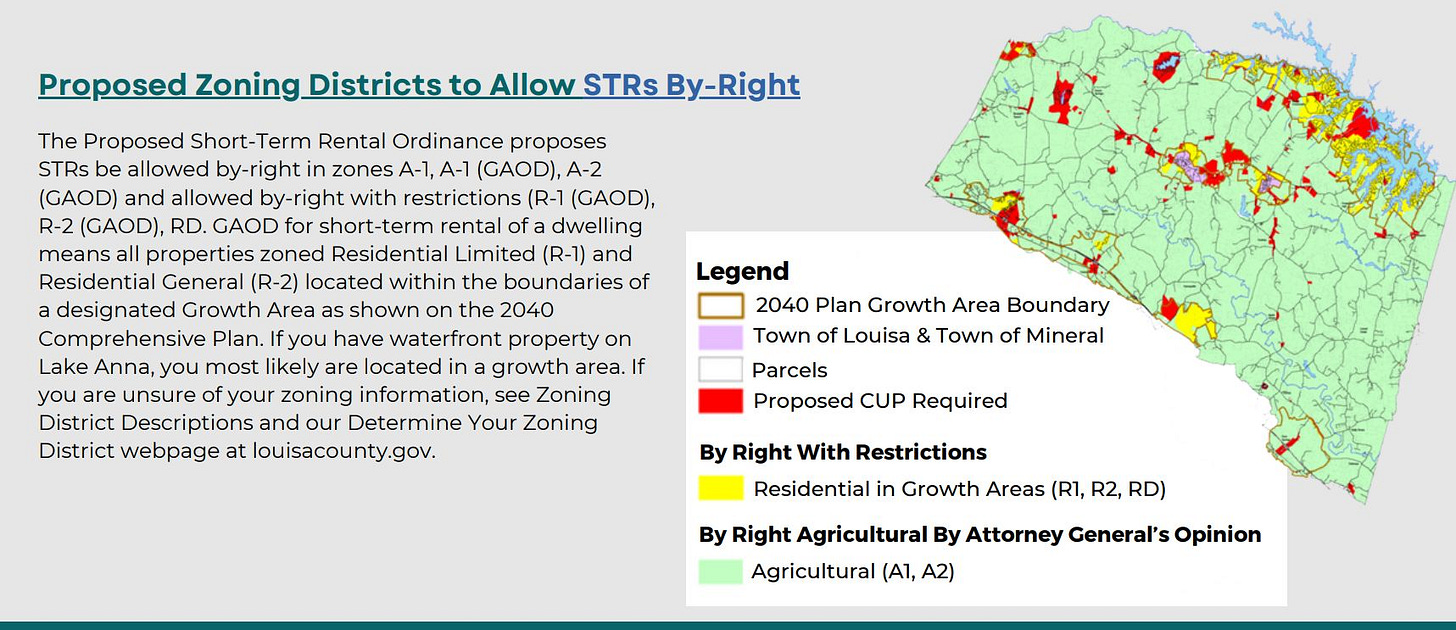Viewport: 1456px width, 630px height.
Task: Click the line beginning "you are unsure of your zoning"
Action: click(324, 394)
